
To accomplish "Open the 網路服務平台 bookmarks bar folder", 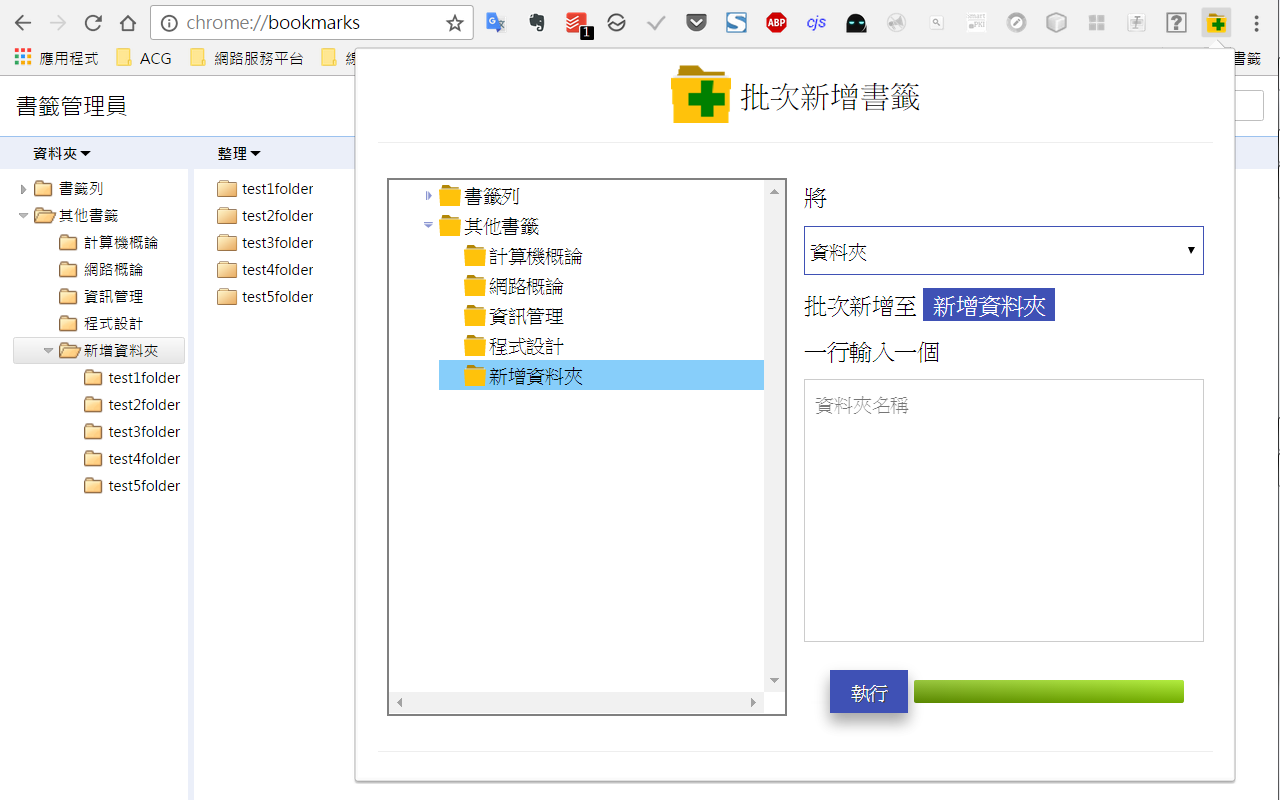I will click(x=247, y=58).
